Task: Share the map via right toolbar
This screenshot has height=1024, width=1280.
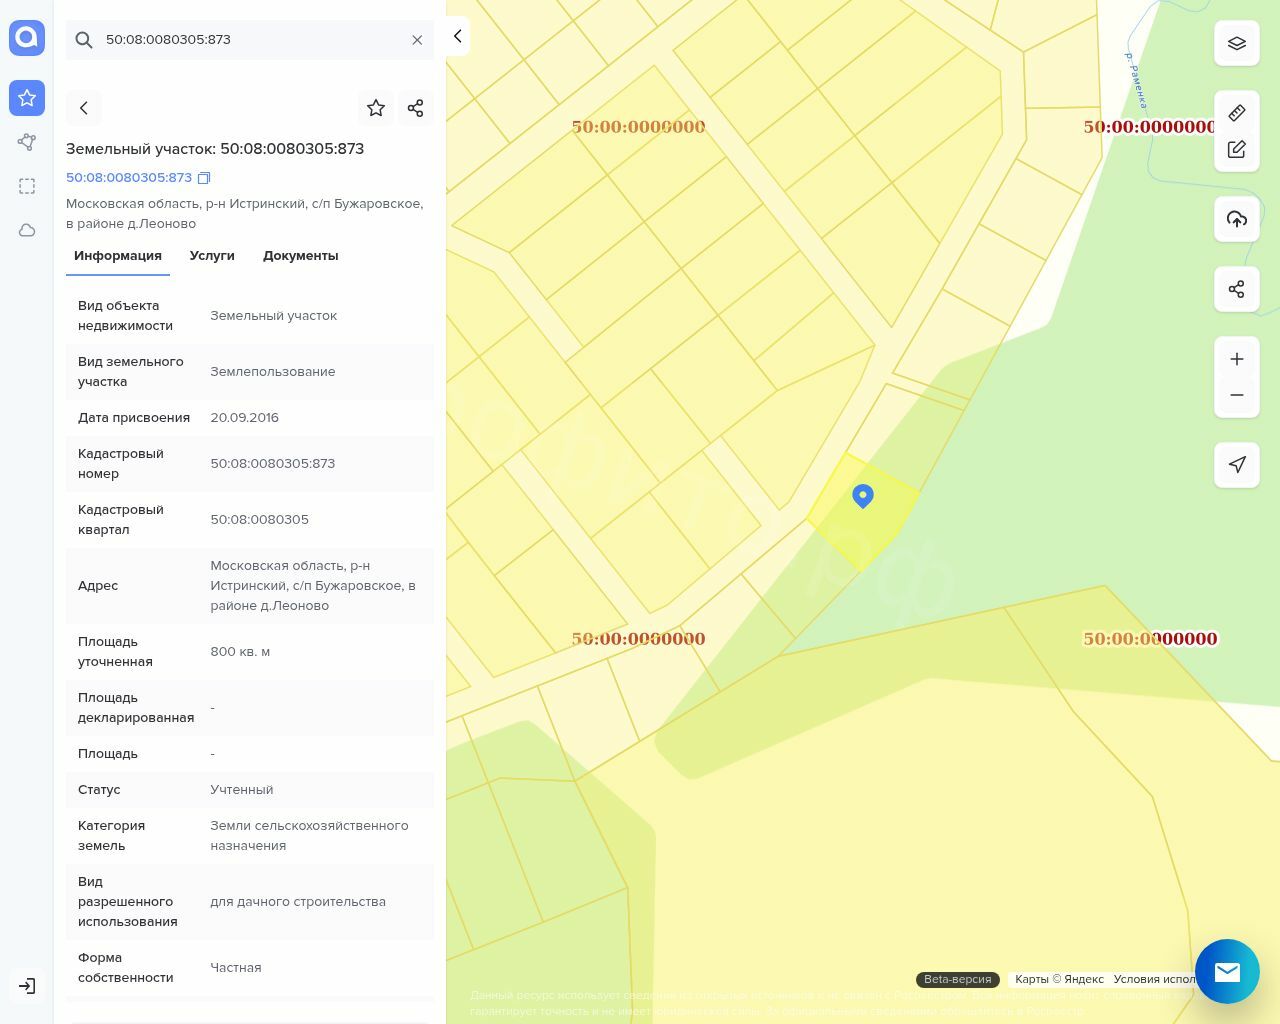Action: pyautogui.click(x=1237, y=289)
